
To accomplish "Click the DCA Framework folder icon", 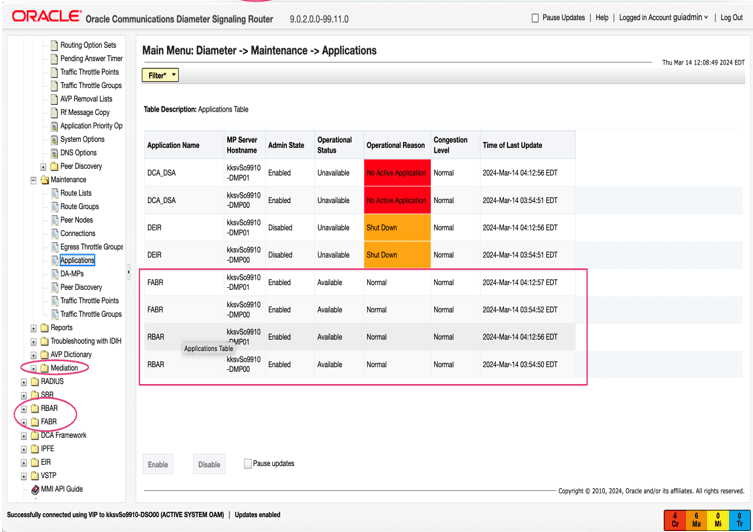I will (x=35, y=435).
